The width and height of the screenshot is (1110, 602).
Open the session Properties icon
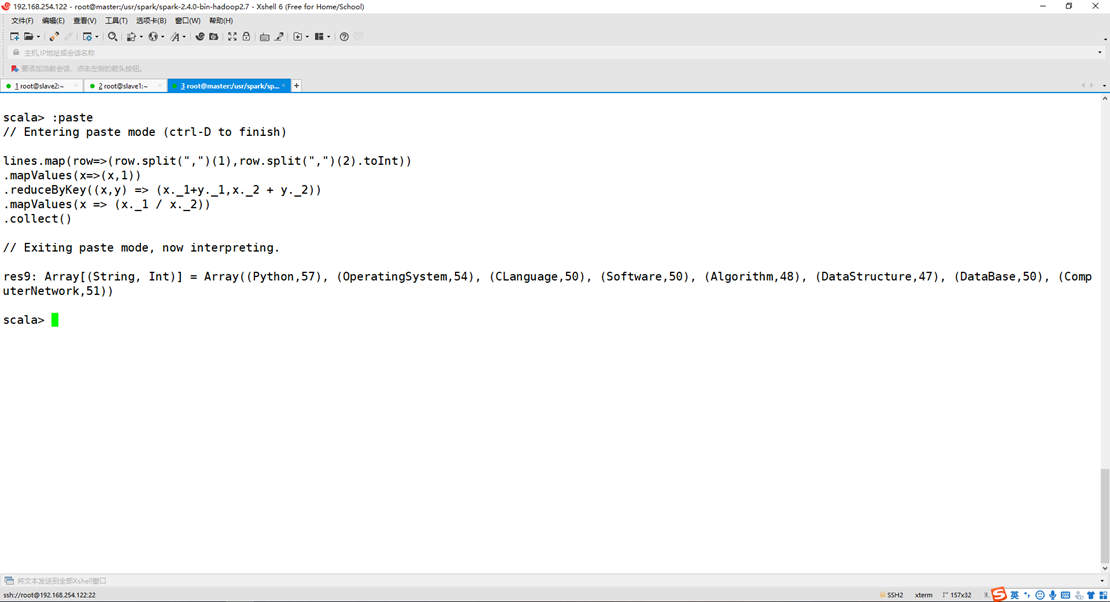point(87,37)
